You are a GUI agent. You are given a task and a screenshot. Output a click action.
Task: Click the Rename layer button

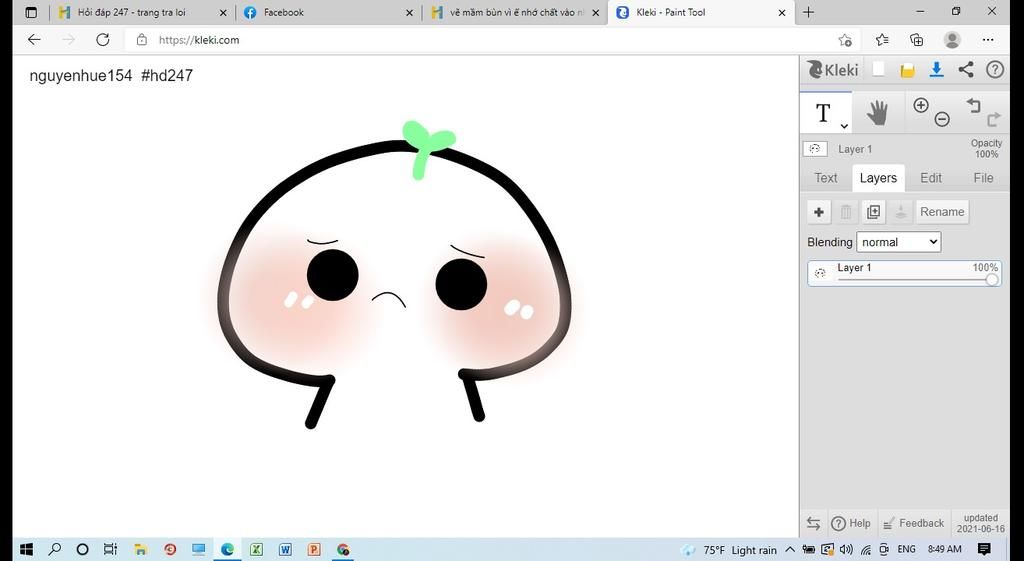tap(942, 212)
